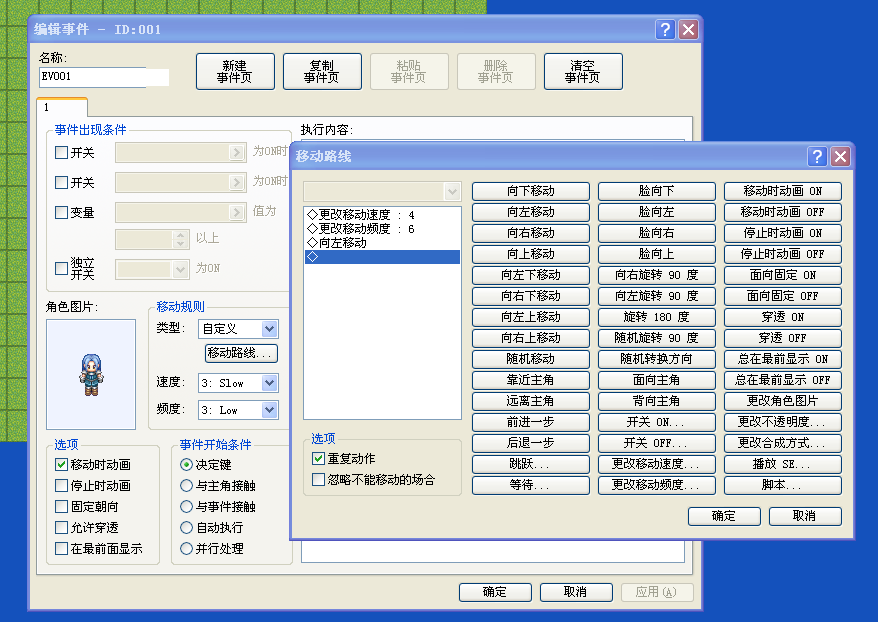Viewport: 878px width, 622px height.
Task: Check 独立开关 condition checkbox
Action: 62,268
